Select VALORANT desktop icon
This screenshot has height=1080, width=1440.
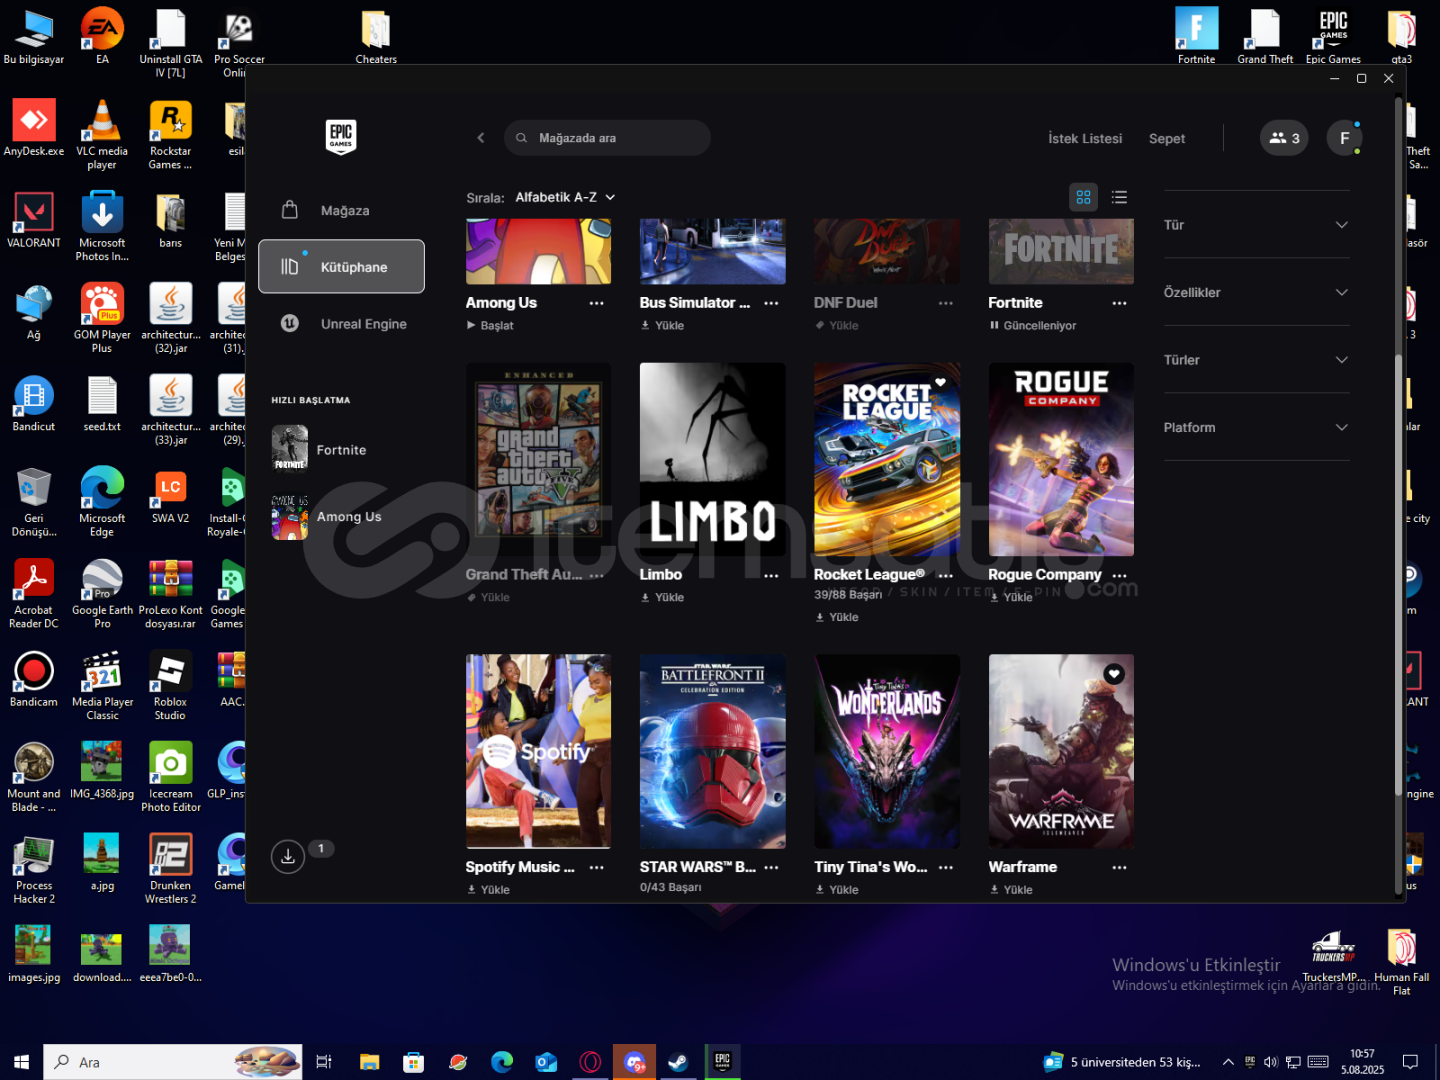(34, 221)
